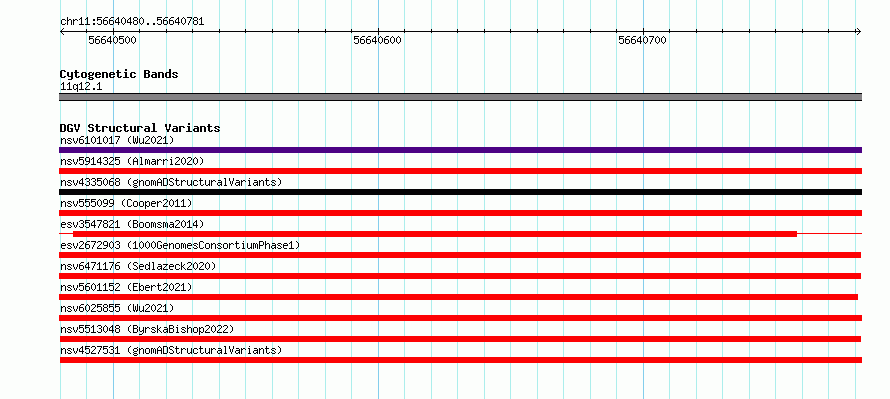Viewport: 890px width, 399px height.
Task: Click the nsv555099 (Cooper2011) label
Action: (126, 203)
